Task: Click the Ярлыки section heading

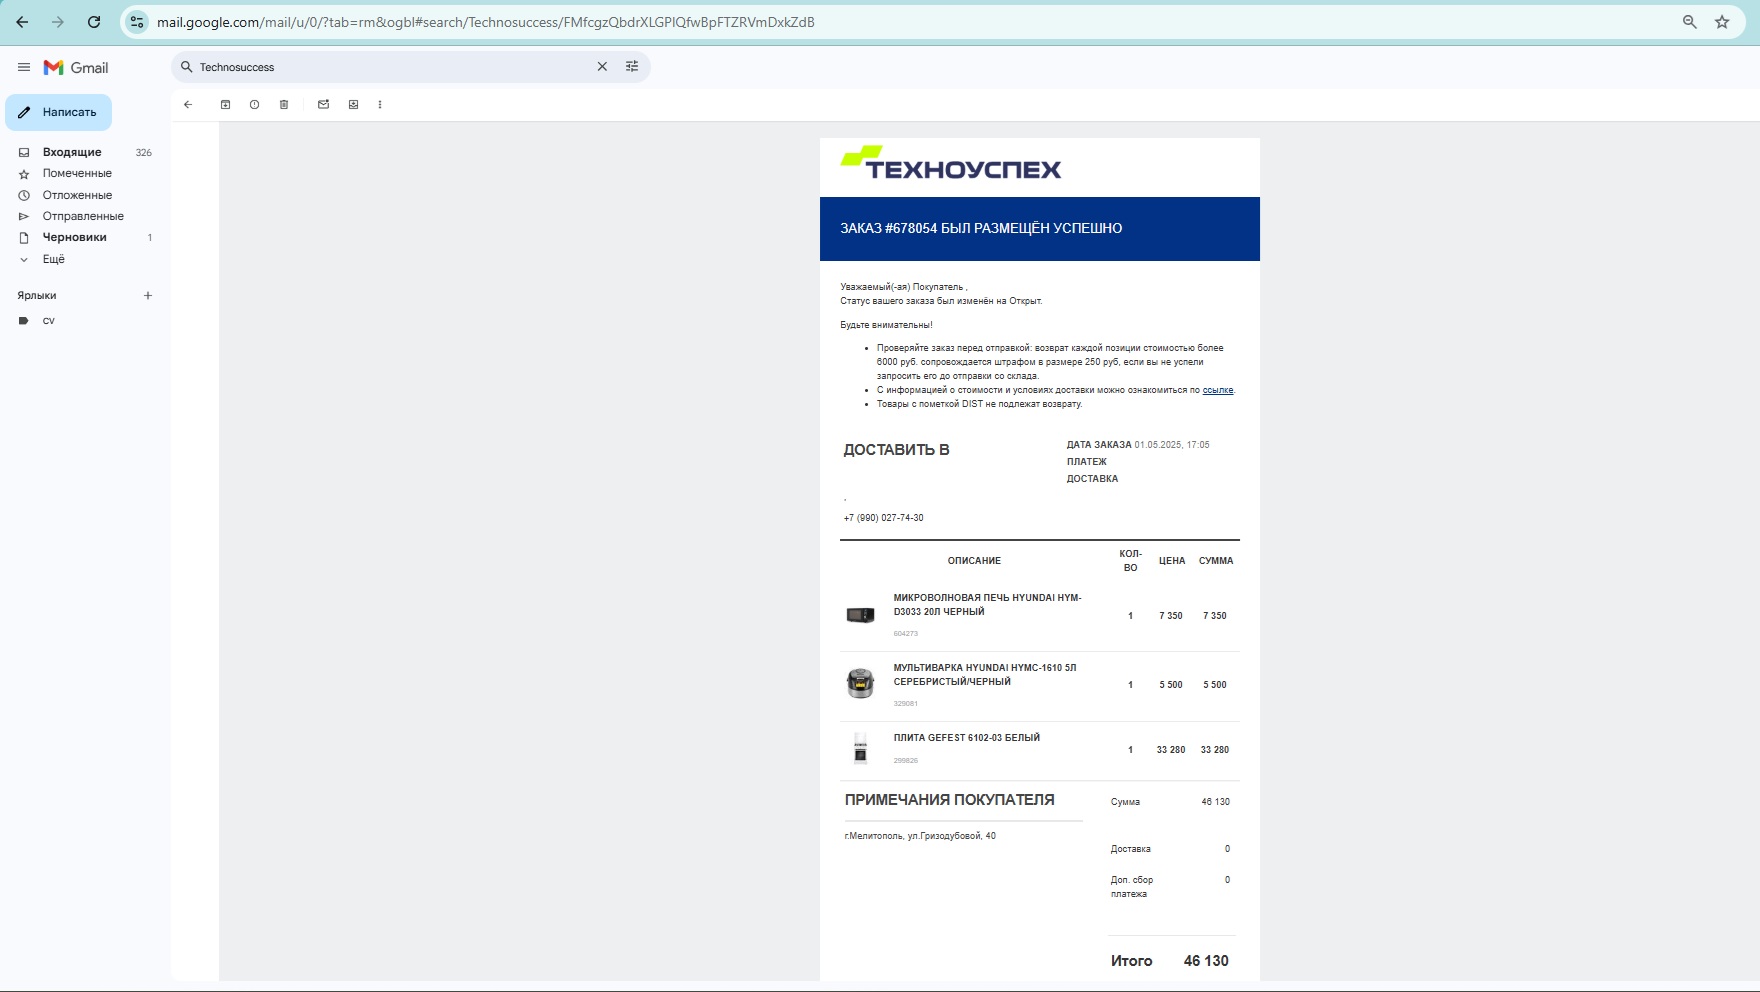Action: click(x=37, y=296)
